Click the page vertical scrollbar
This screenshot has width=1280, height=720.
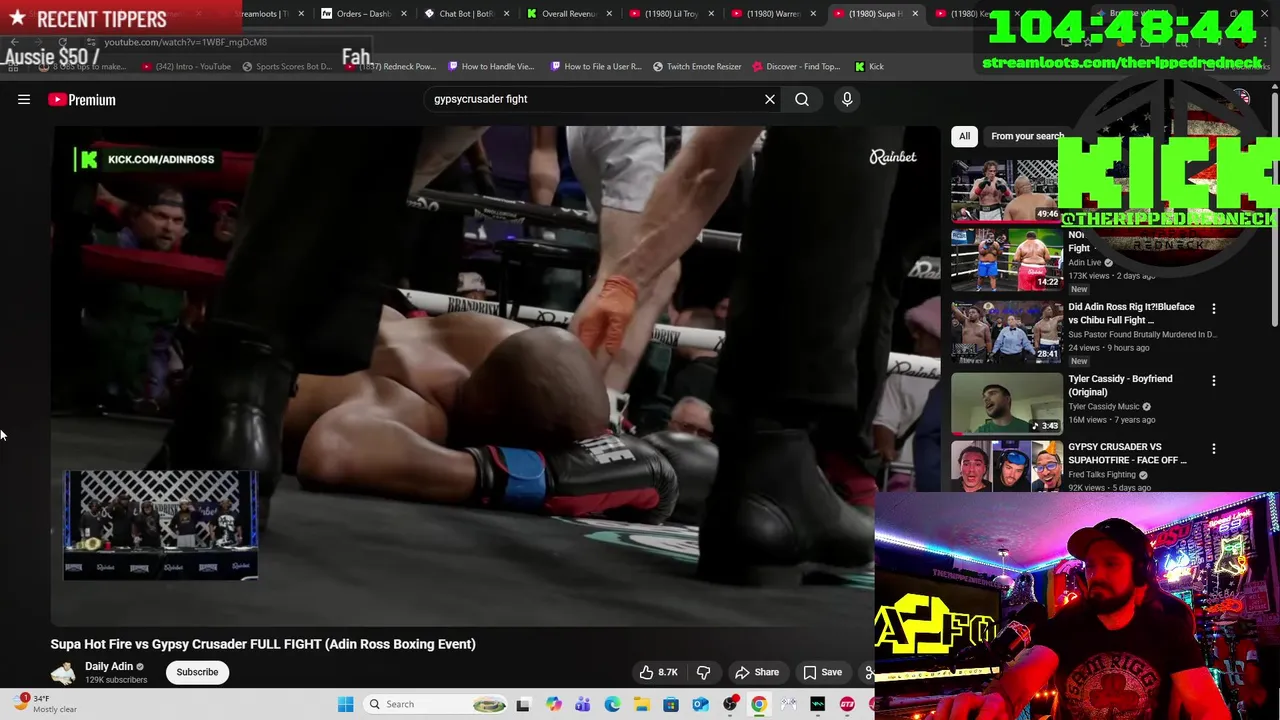click(x=1274, y=210)
